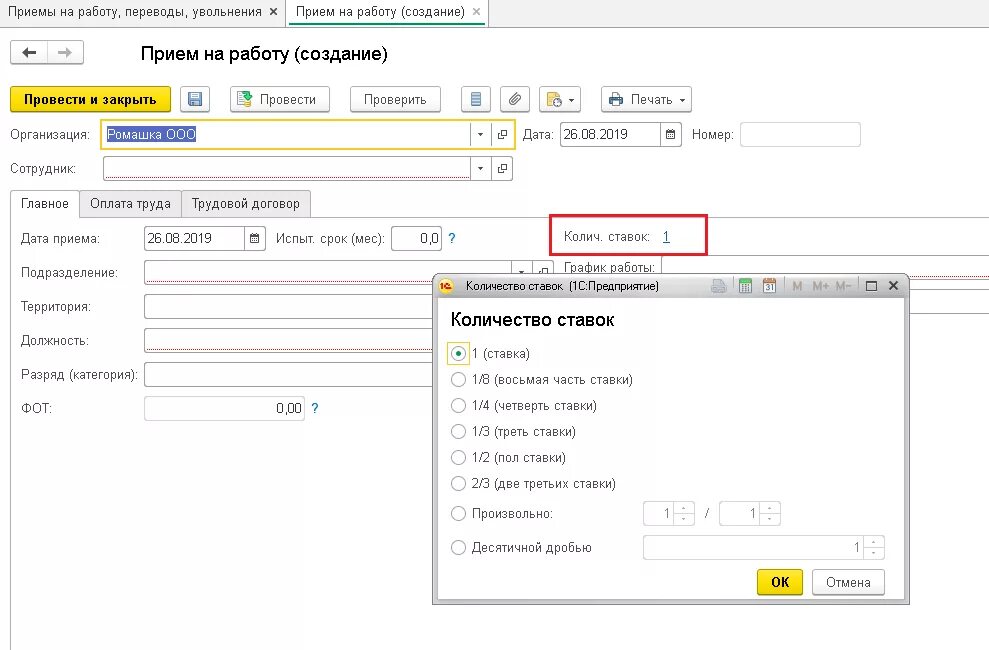Go forward with the right arrow button
The height and width of the screenshot is (650, 989).
click(x=65, y=52)
